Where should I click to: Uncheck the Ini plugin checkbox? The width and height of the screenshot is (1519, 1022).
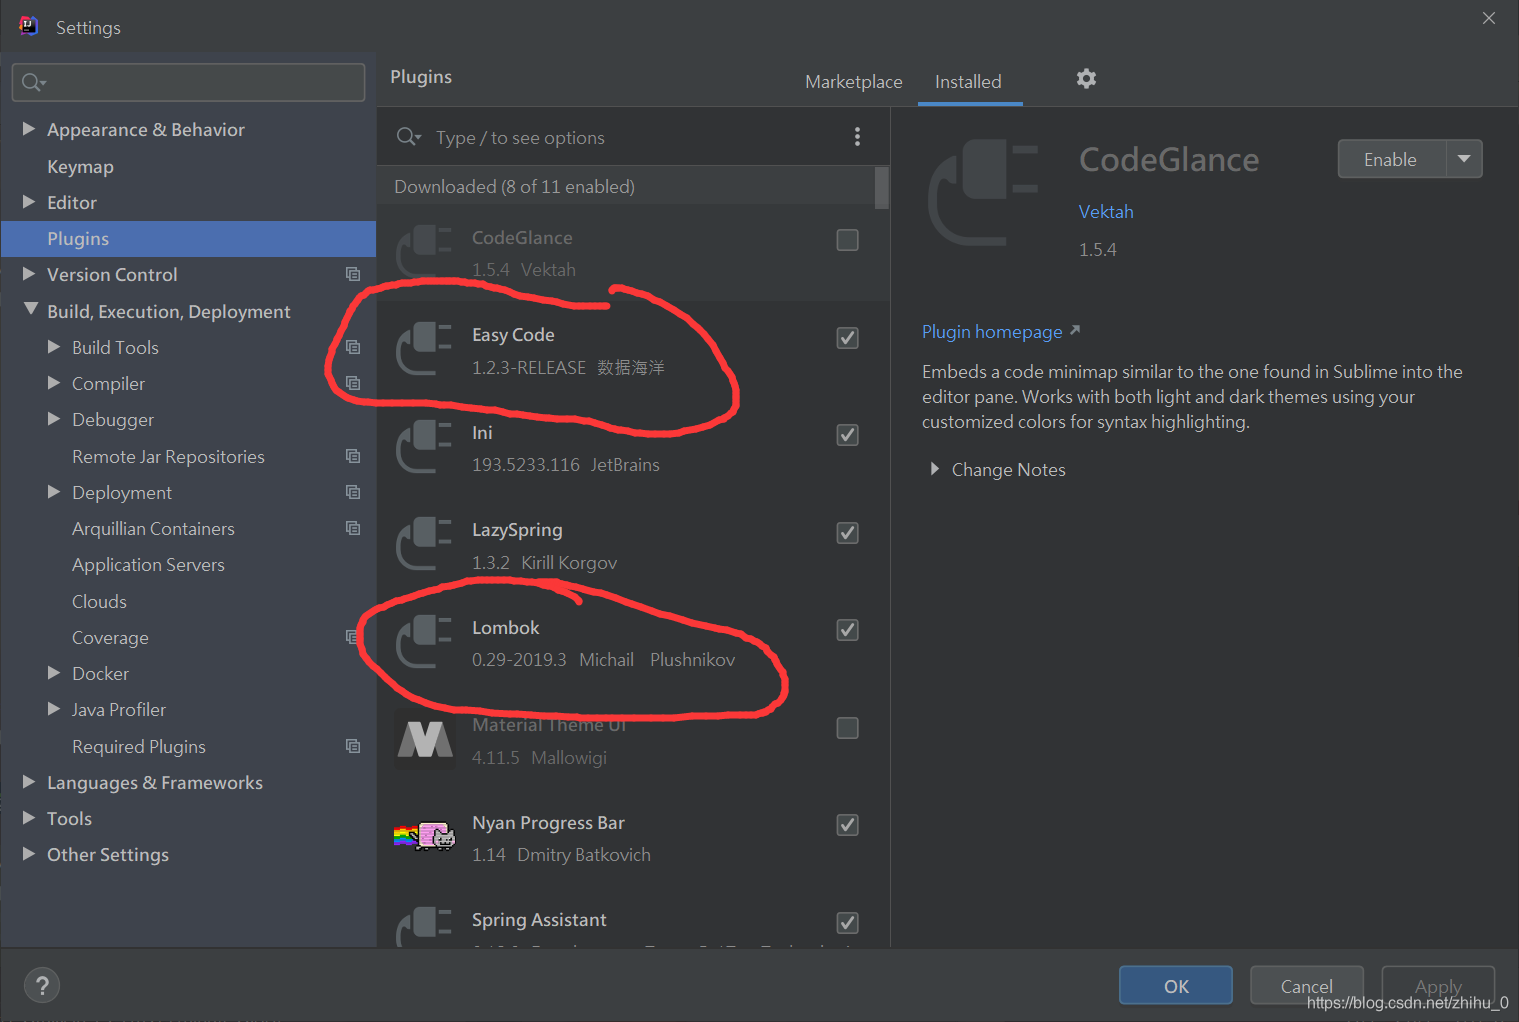click(x=847, y=435)
